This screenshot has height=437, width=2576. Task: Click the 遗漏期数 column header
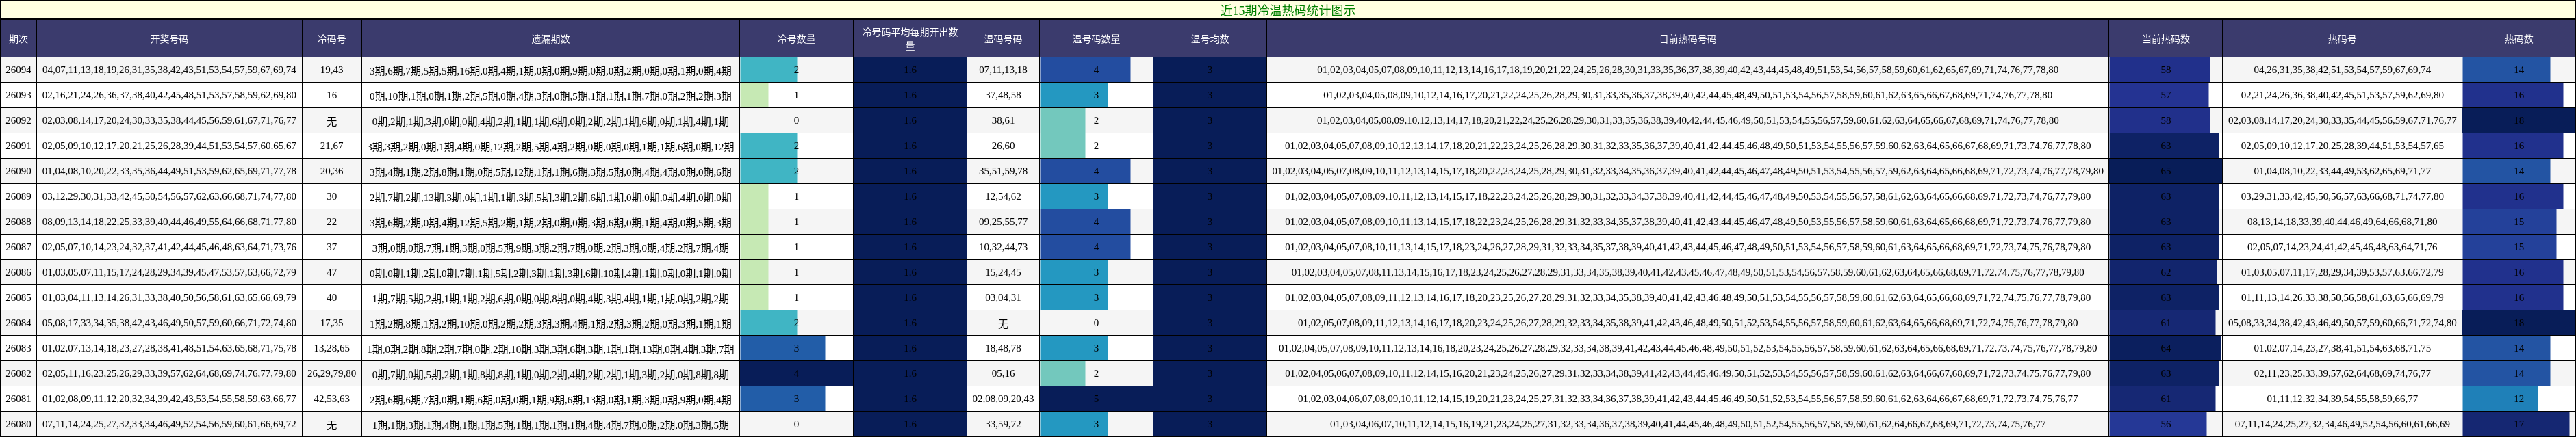coord(550,39)
